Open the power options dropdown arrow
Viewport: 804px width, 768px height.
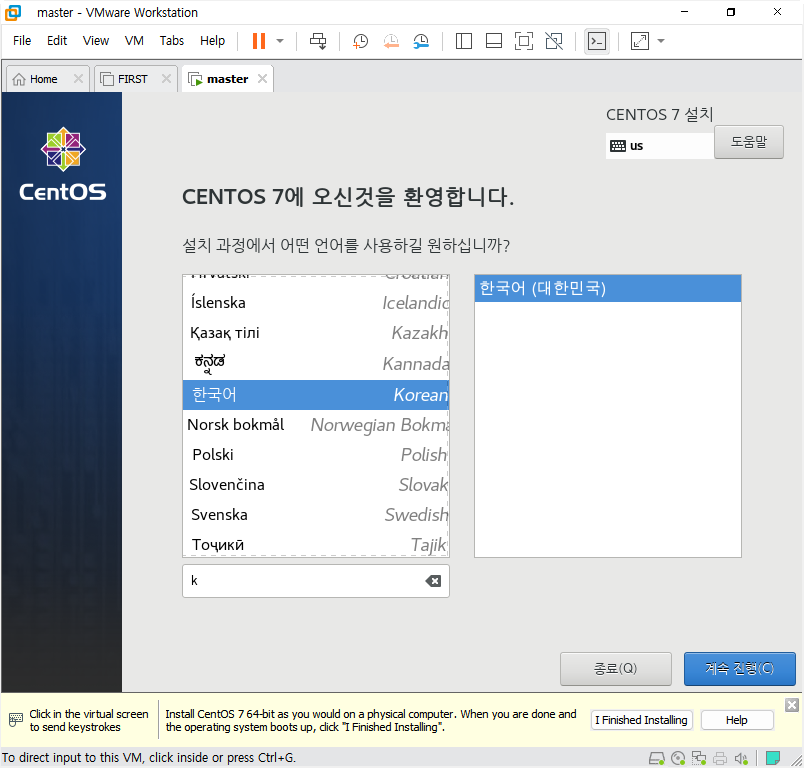280,41
